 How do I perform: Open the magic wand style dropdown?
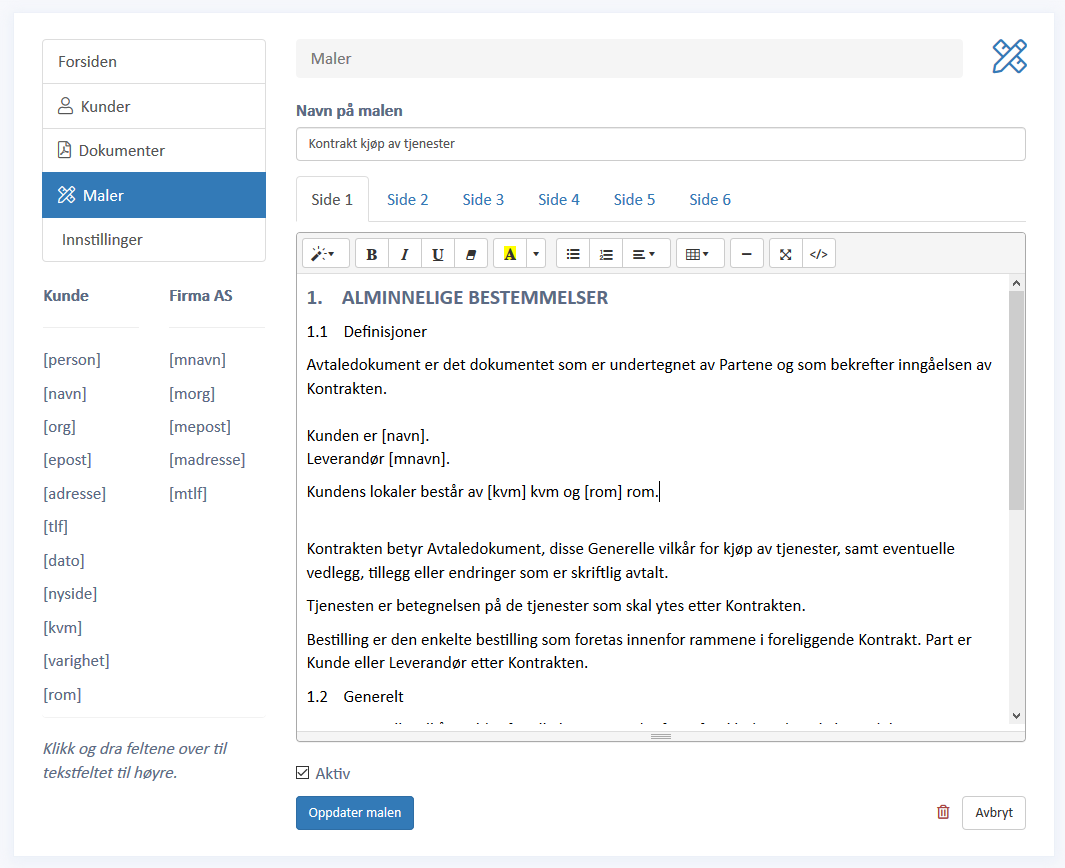[326, 254]
